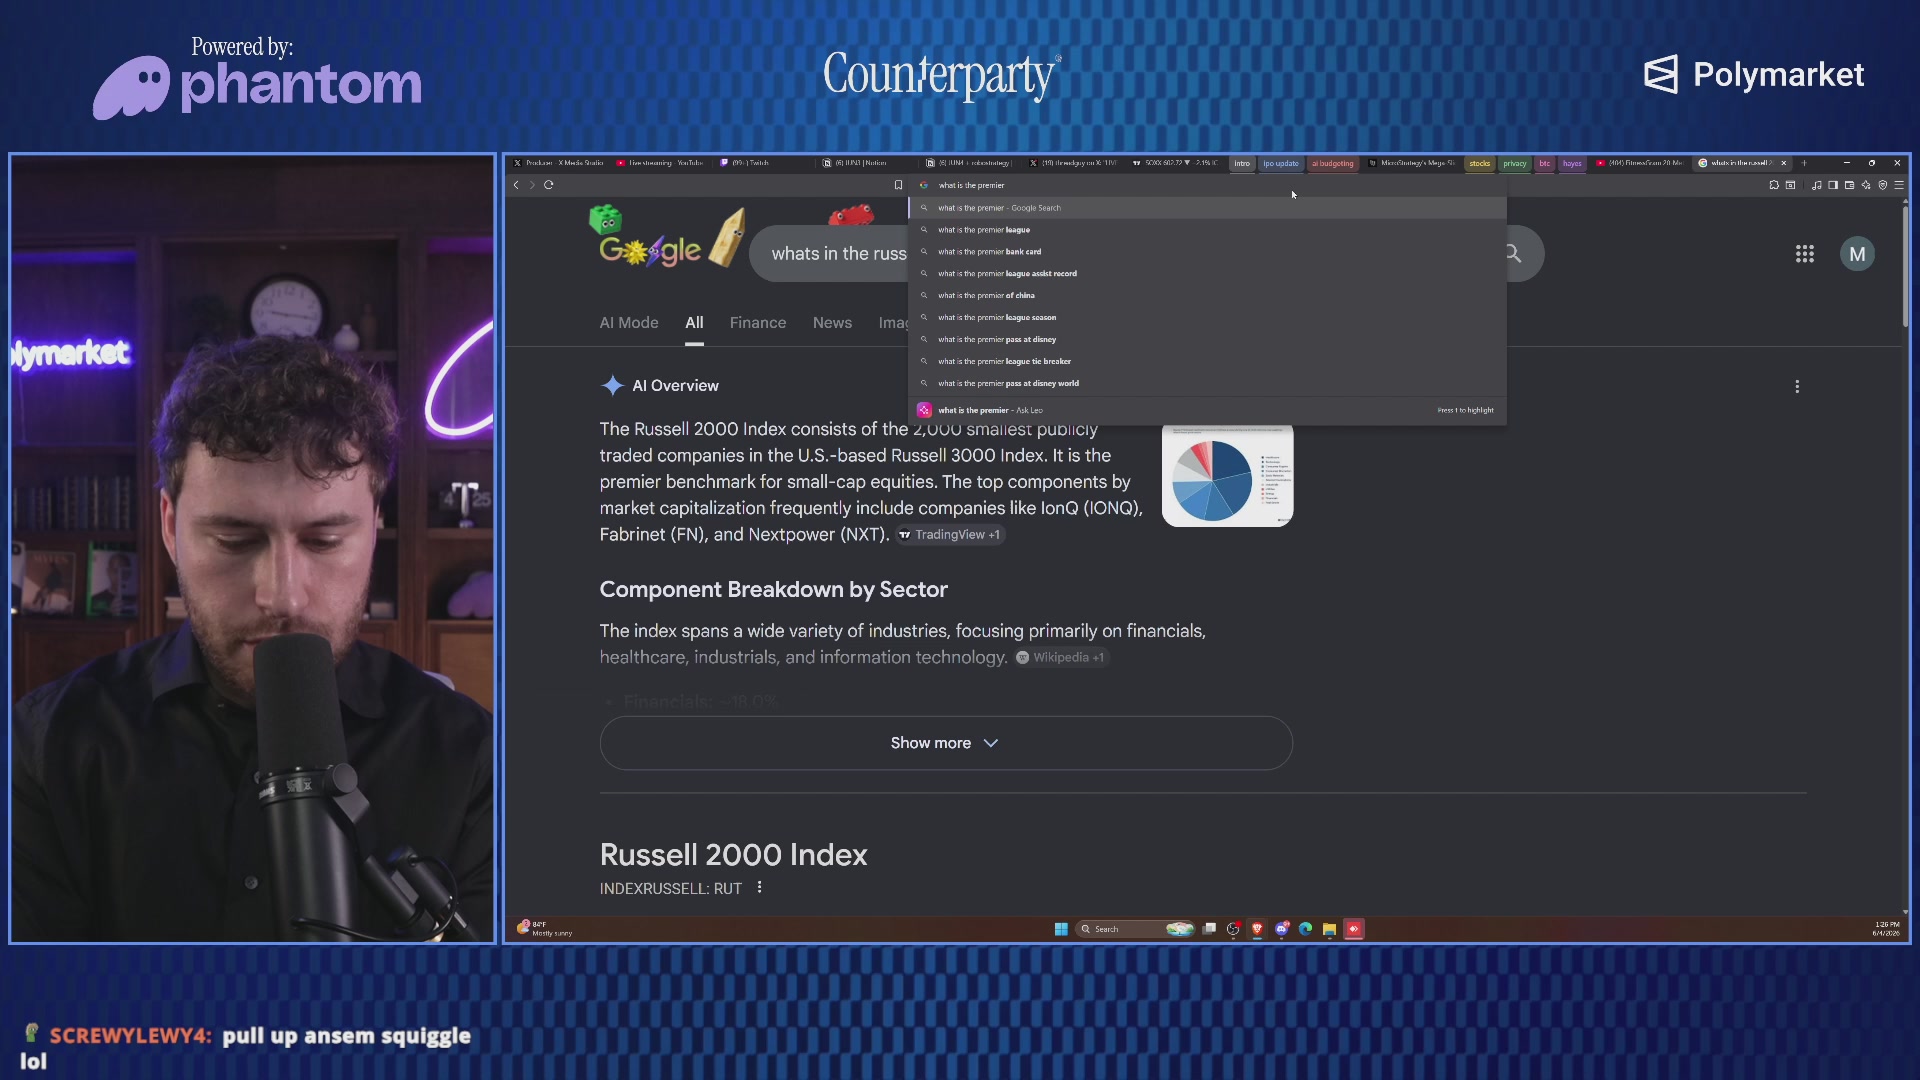
Task: Open the Google apps grid
Action: click(1805, 254)
